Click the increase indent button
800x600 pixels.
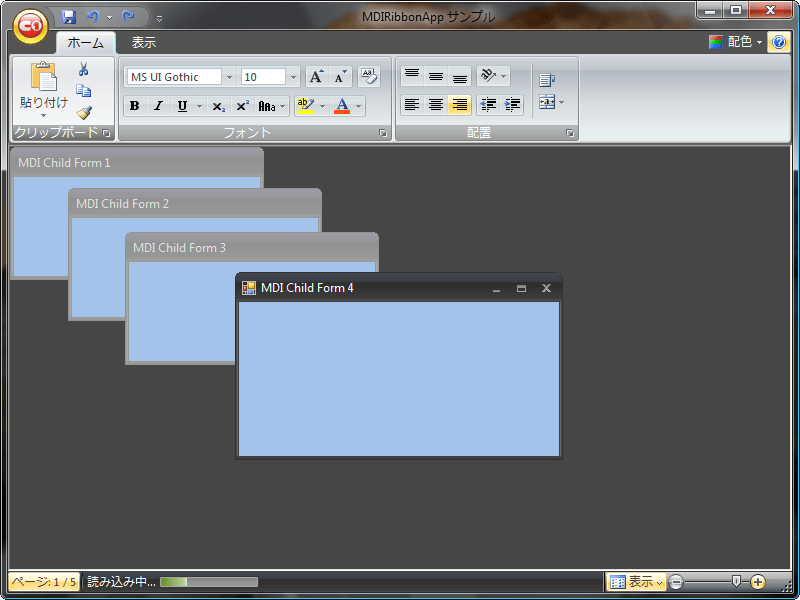click(513, 105)
